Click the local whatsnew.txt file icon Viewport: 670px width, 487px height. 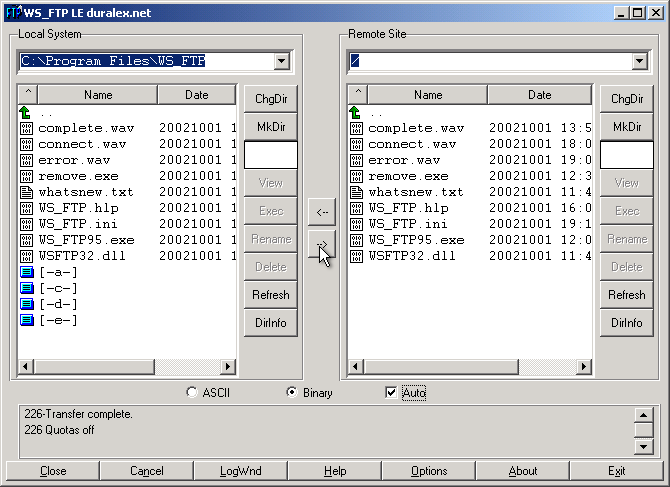tap(26, 192)
